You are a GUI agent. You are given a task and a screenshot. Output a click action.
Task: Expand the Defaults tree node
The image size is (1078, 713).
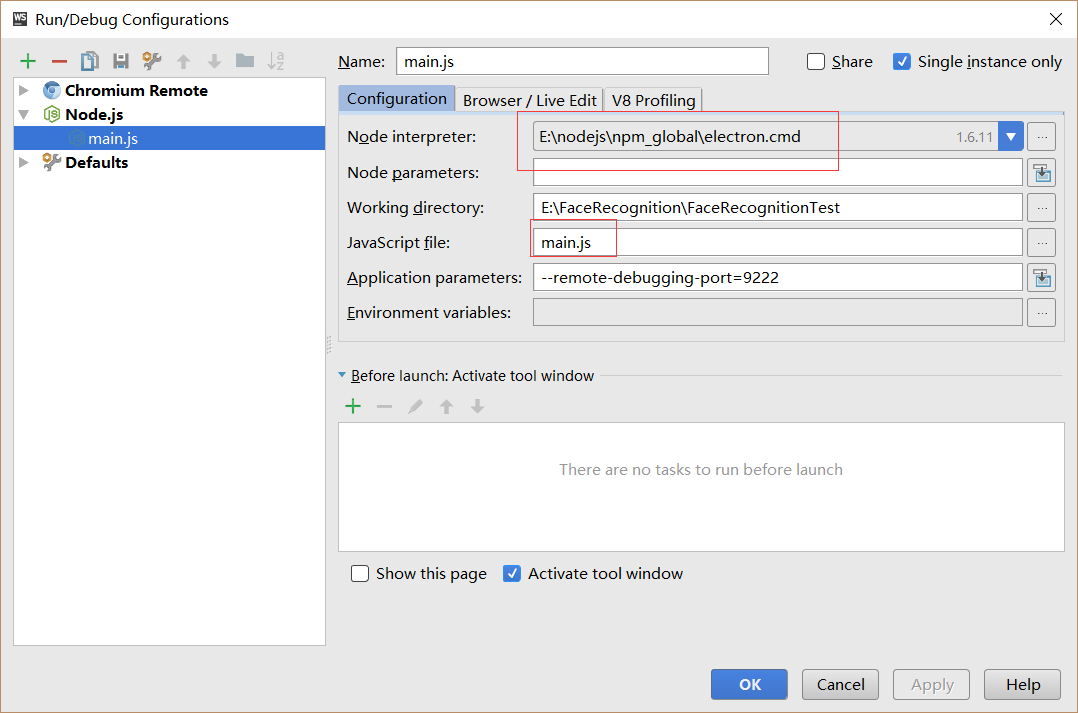coord(24,162)
